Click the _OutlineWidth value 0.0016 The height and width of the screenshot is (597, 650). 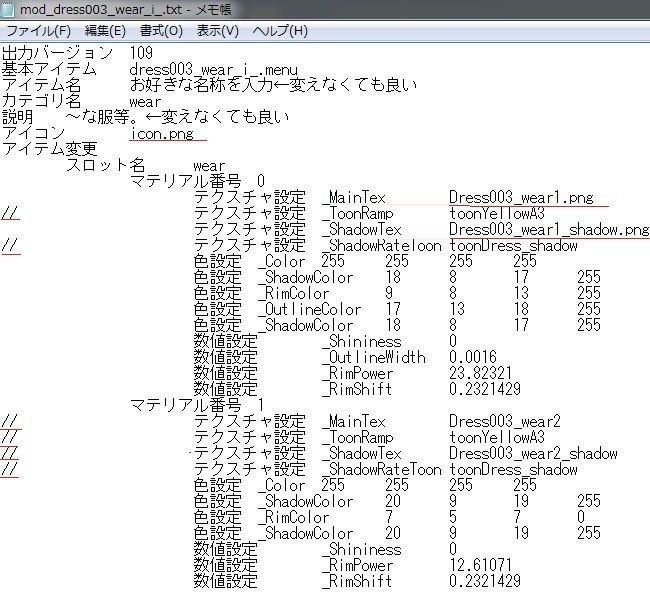[x=473, y=357]
